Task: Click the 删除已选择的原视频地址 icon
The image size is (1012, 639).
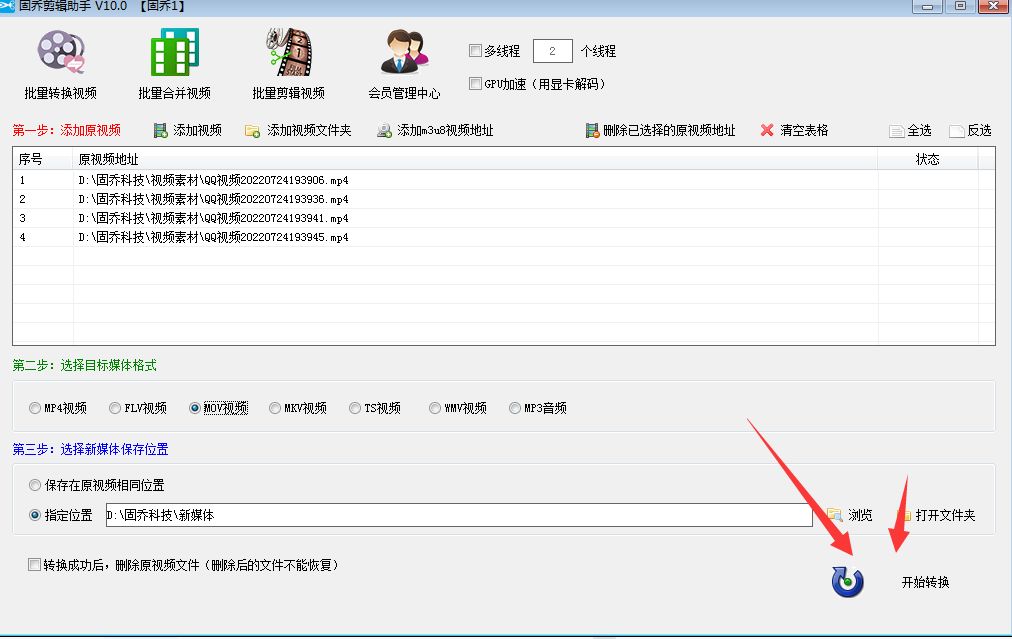Action: (x=592, y=131)
